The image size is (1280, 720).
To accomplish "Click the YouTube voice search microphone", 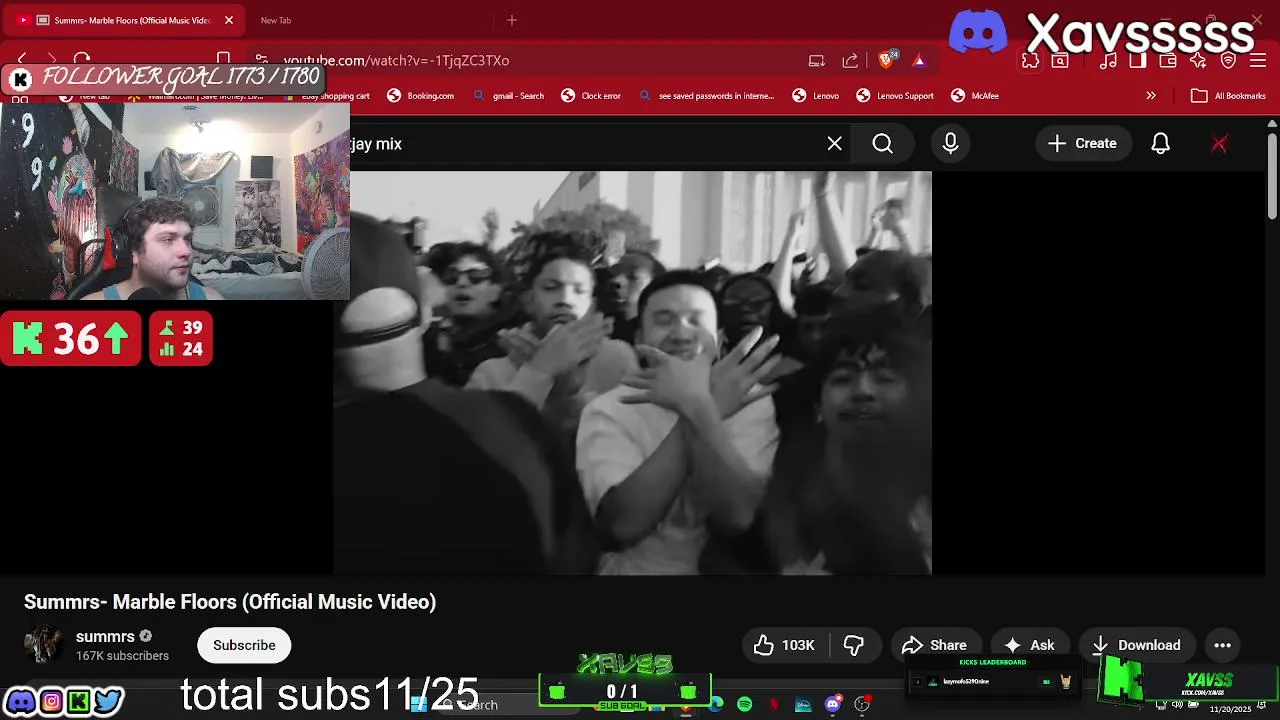I will tap(950, 144).
